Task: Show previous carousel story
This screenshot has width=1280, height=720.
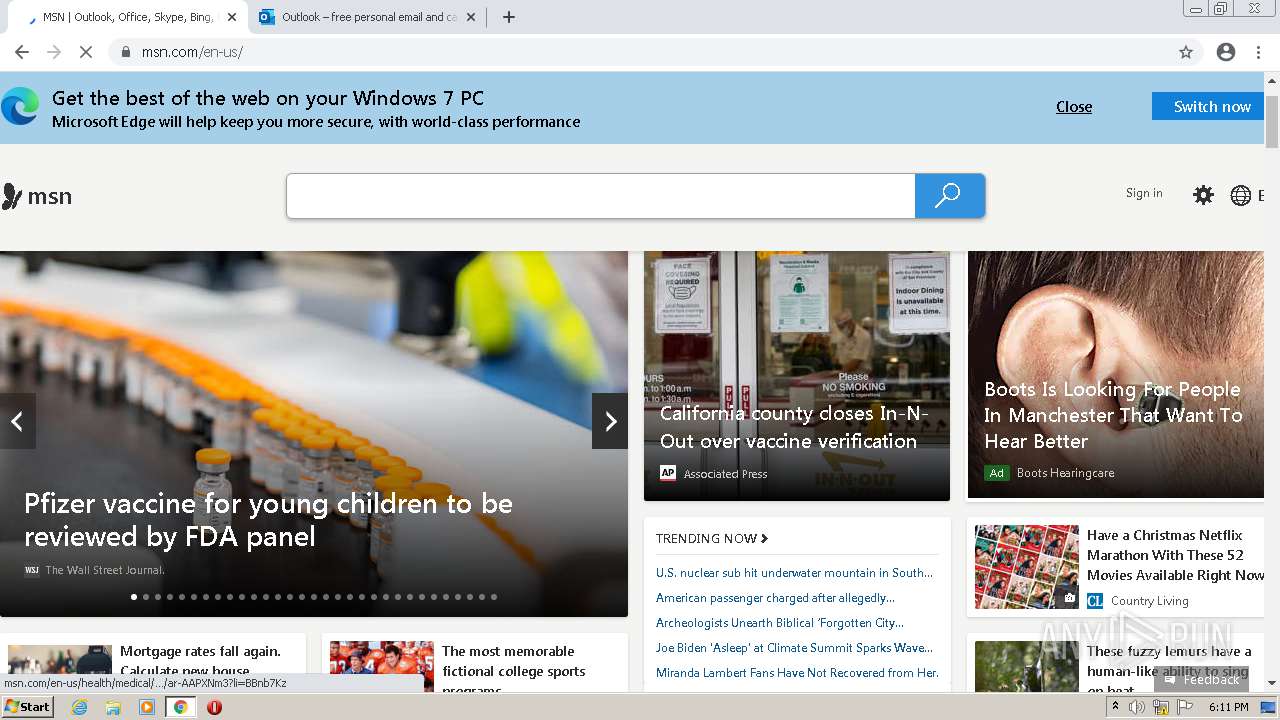Action: [x=17, y=421]
